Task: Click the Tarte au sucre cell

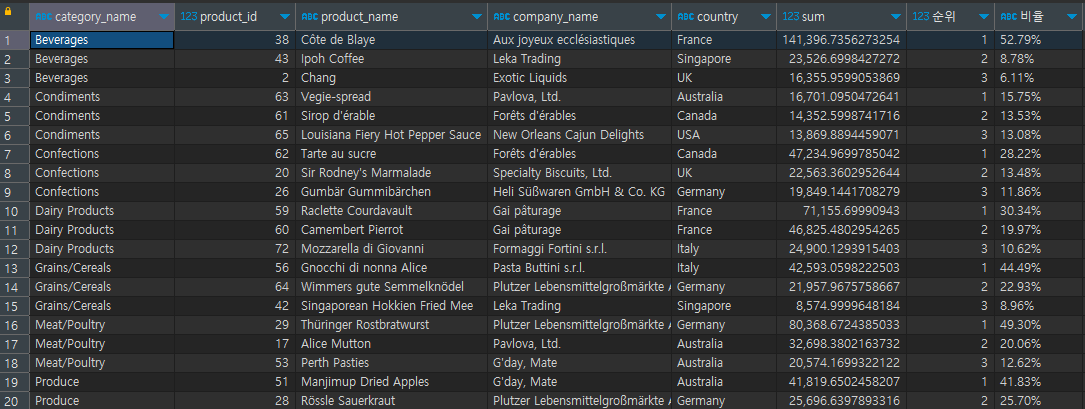Action: pos(392,154)
